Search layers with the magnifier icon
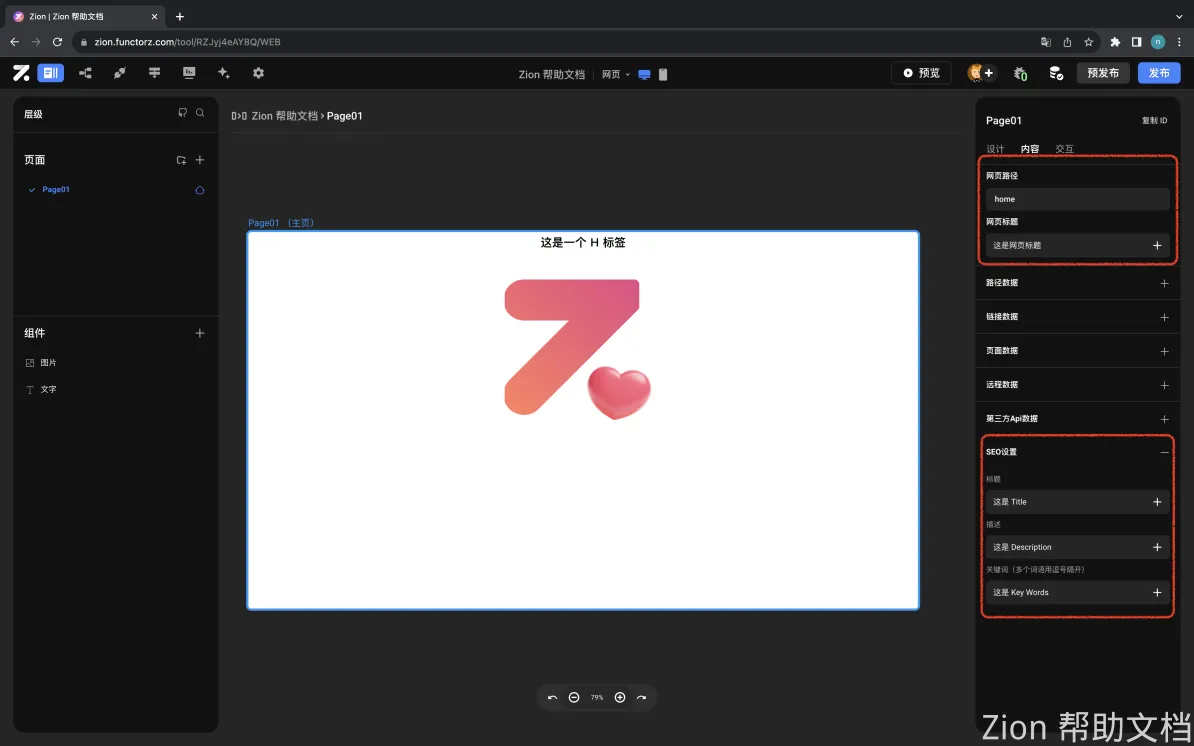1194x746 pixels. (200, 113)
